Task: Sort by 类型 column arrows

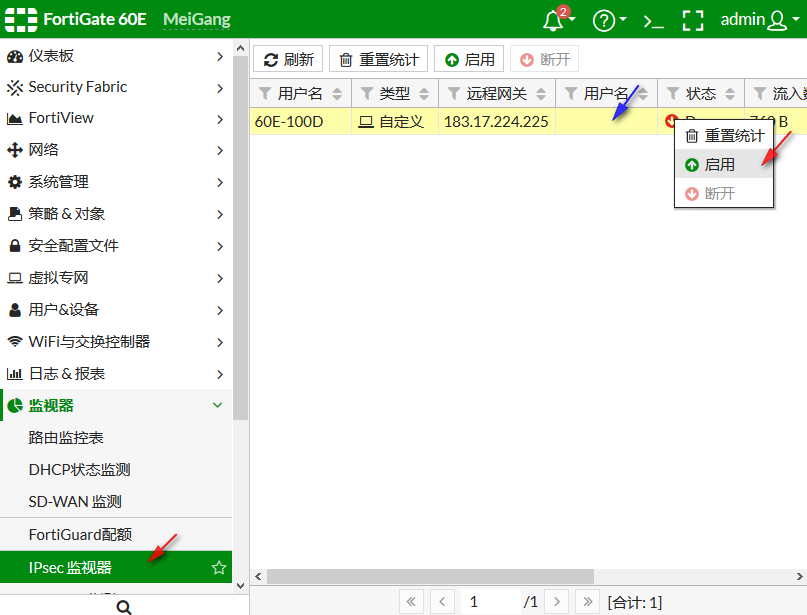Action: point(424,94)
